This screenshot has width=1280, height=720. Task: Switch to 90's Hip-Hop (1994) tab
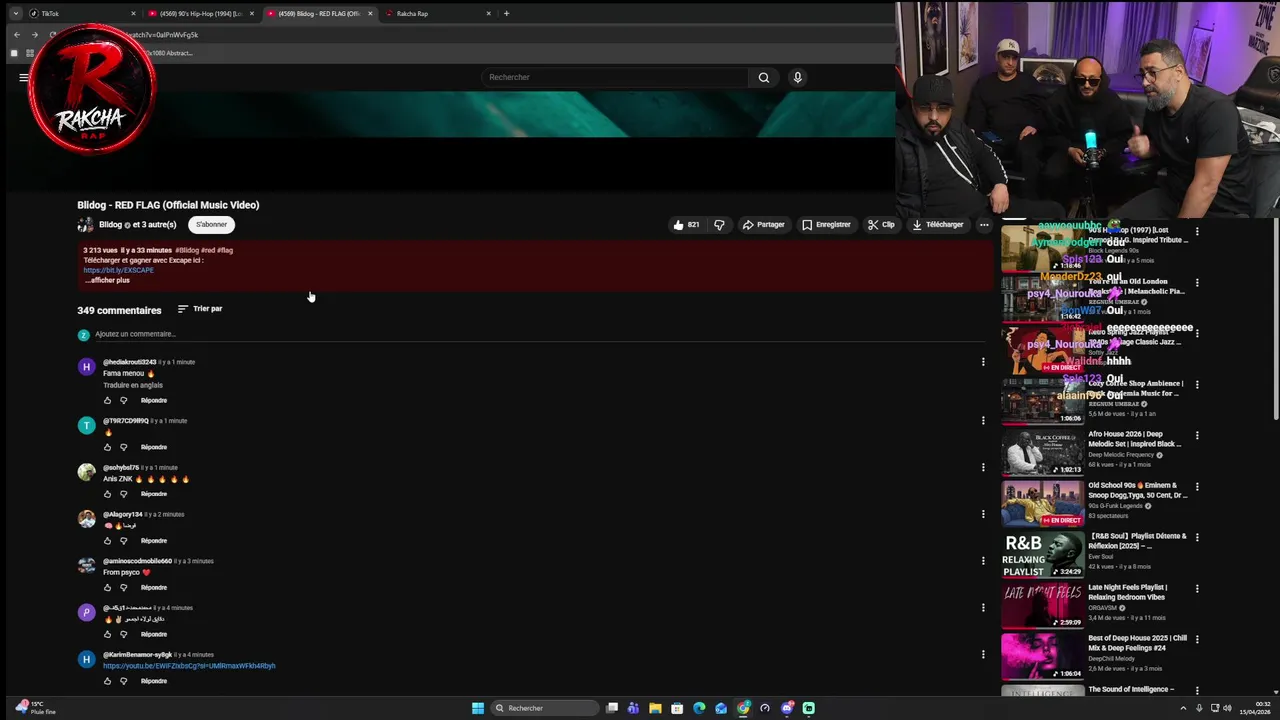click(200, 13)
